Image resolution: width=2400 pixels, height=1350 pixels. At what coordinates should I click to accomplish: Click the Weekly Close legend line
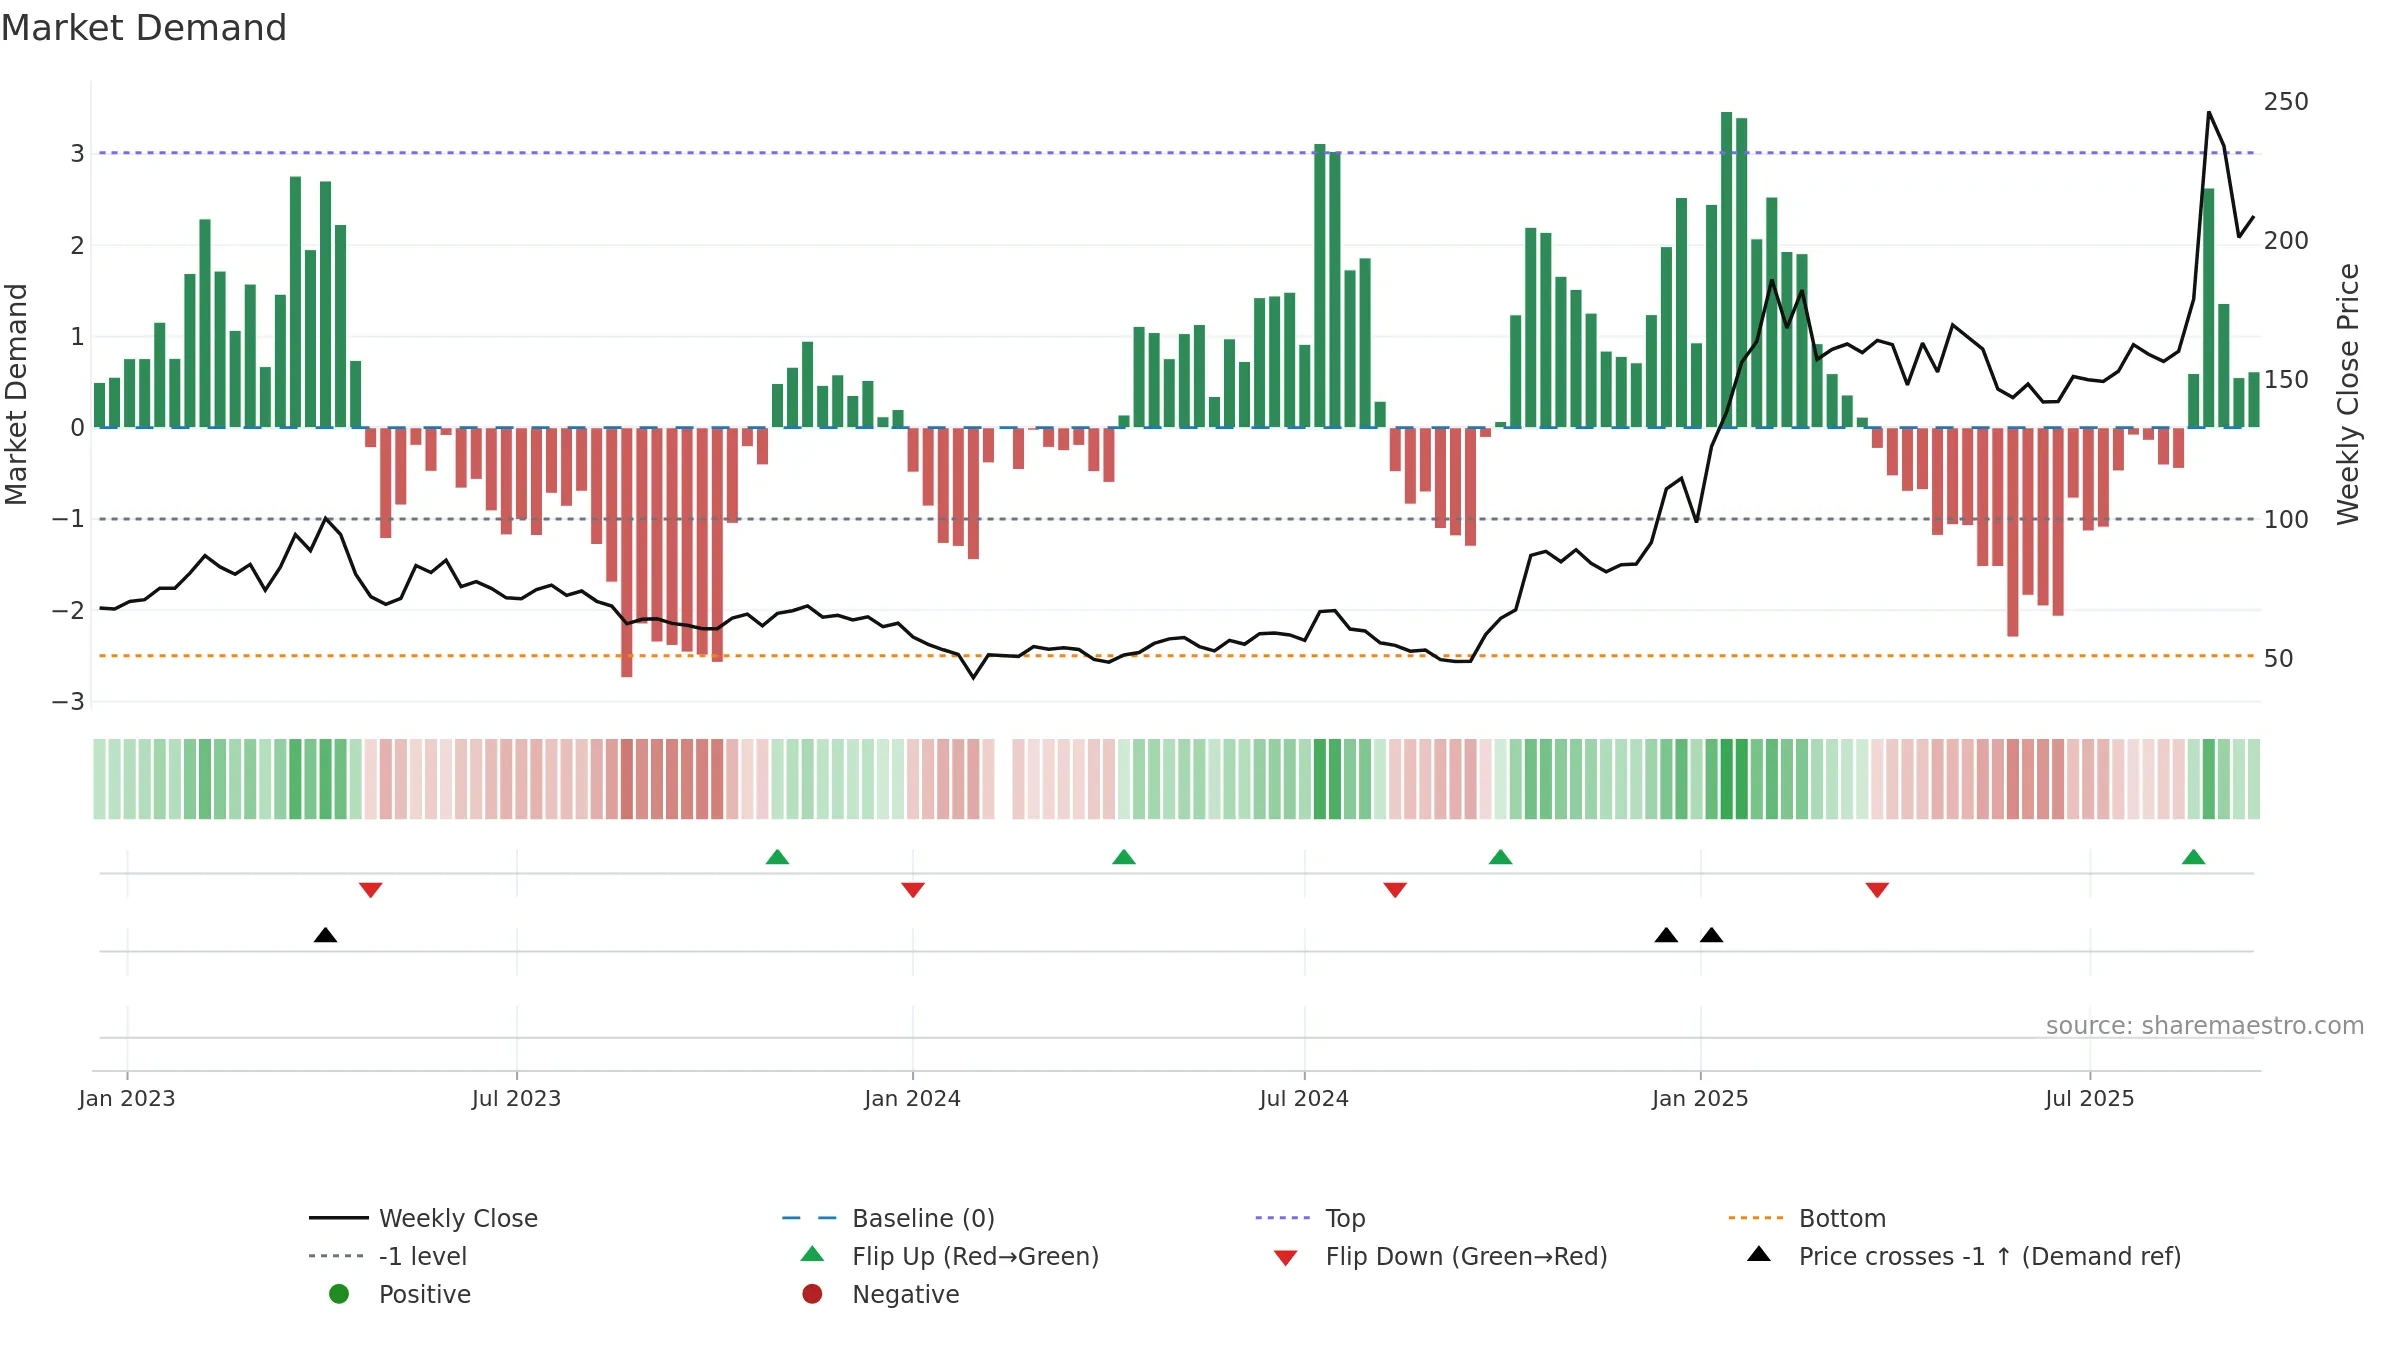[338, 1218]
